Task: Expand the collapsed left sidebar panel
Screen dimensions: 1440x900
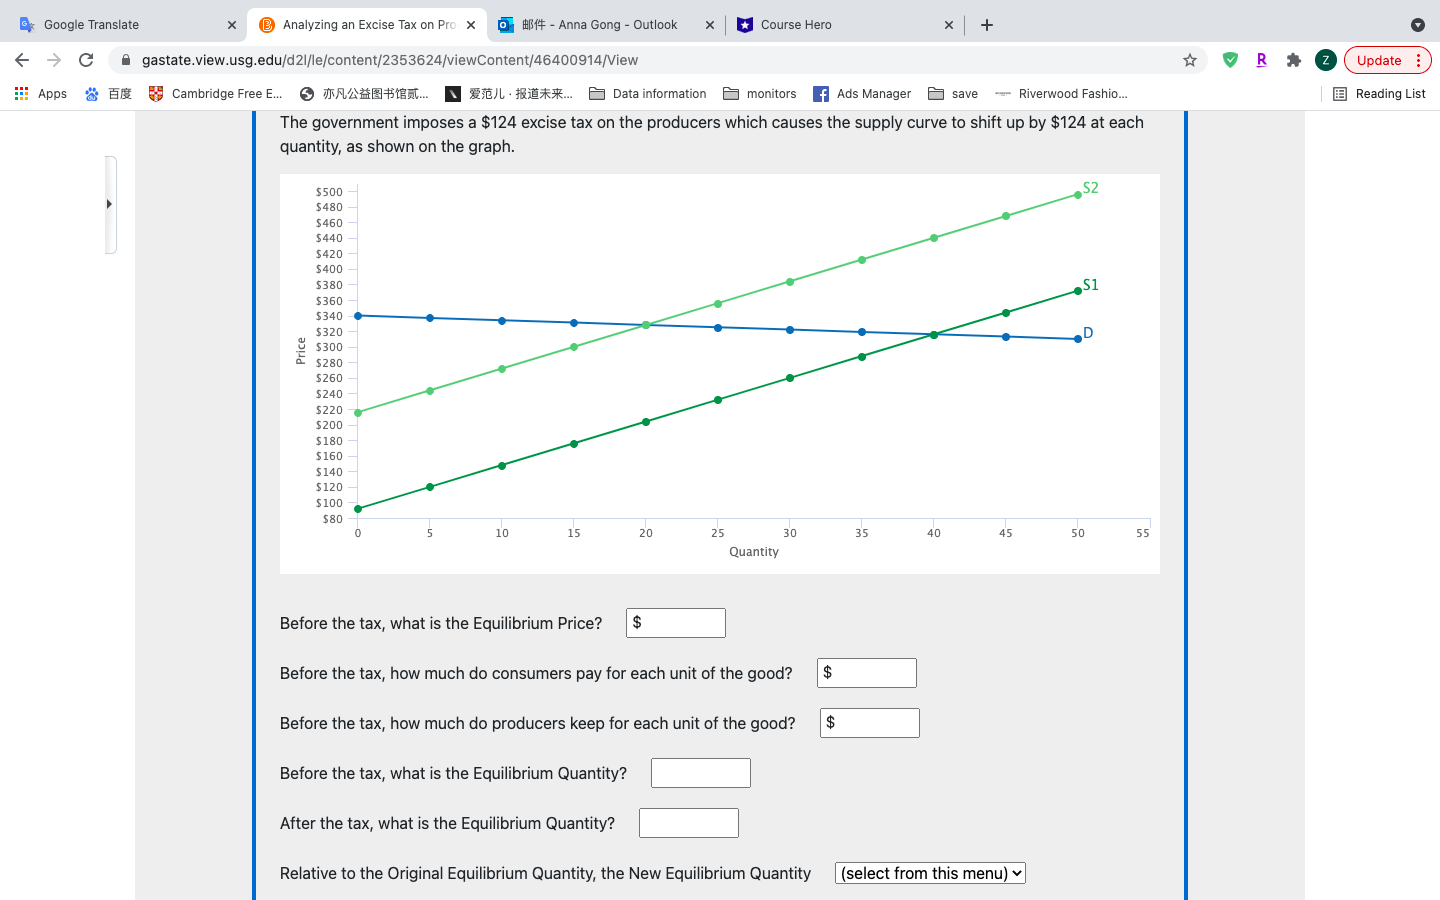Action: click(110, 203)
